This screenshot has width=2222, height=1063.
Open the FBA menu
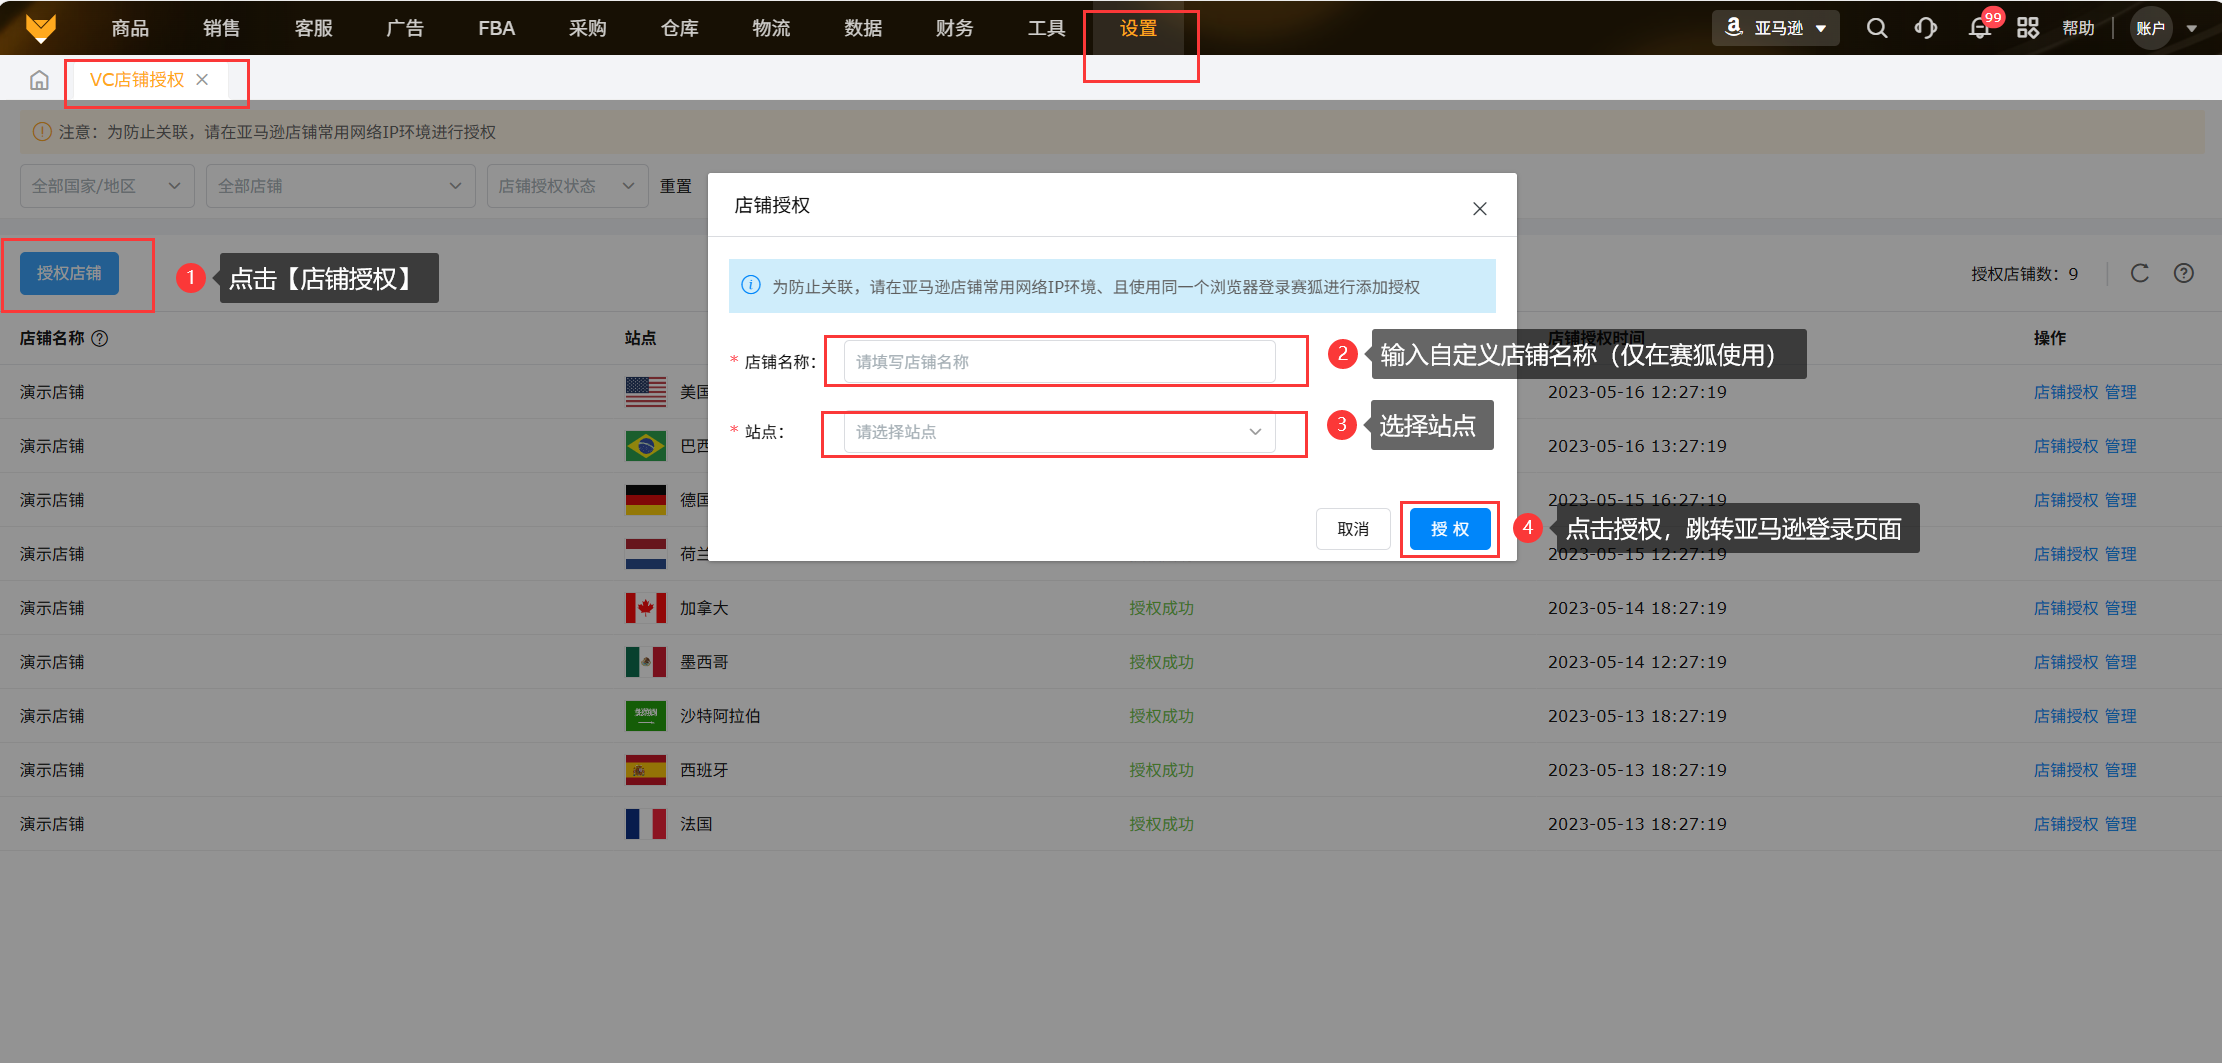coord(497,28)
